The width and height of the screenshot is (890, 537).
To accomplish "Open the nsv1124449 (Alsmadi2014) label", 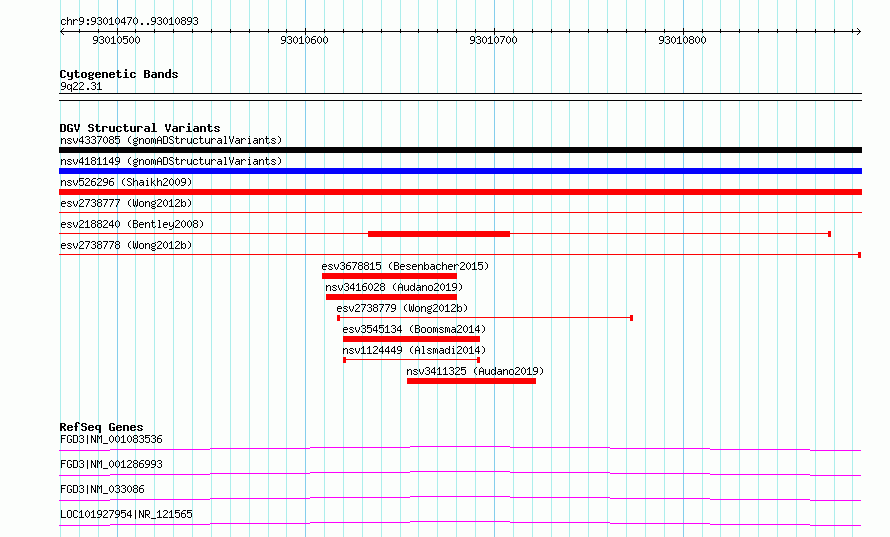I will [414, 350].
